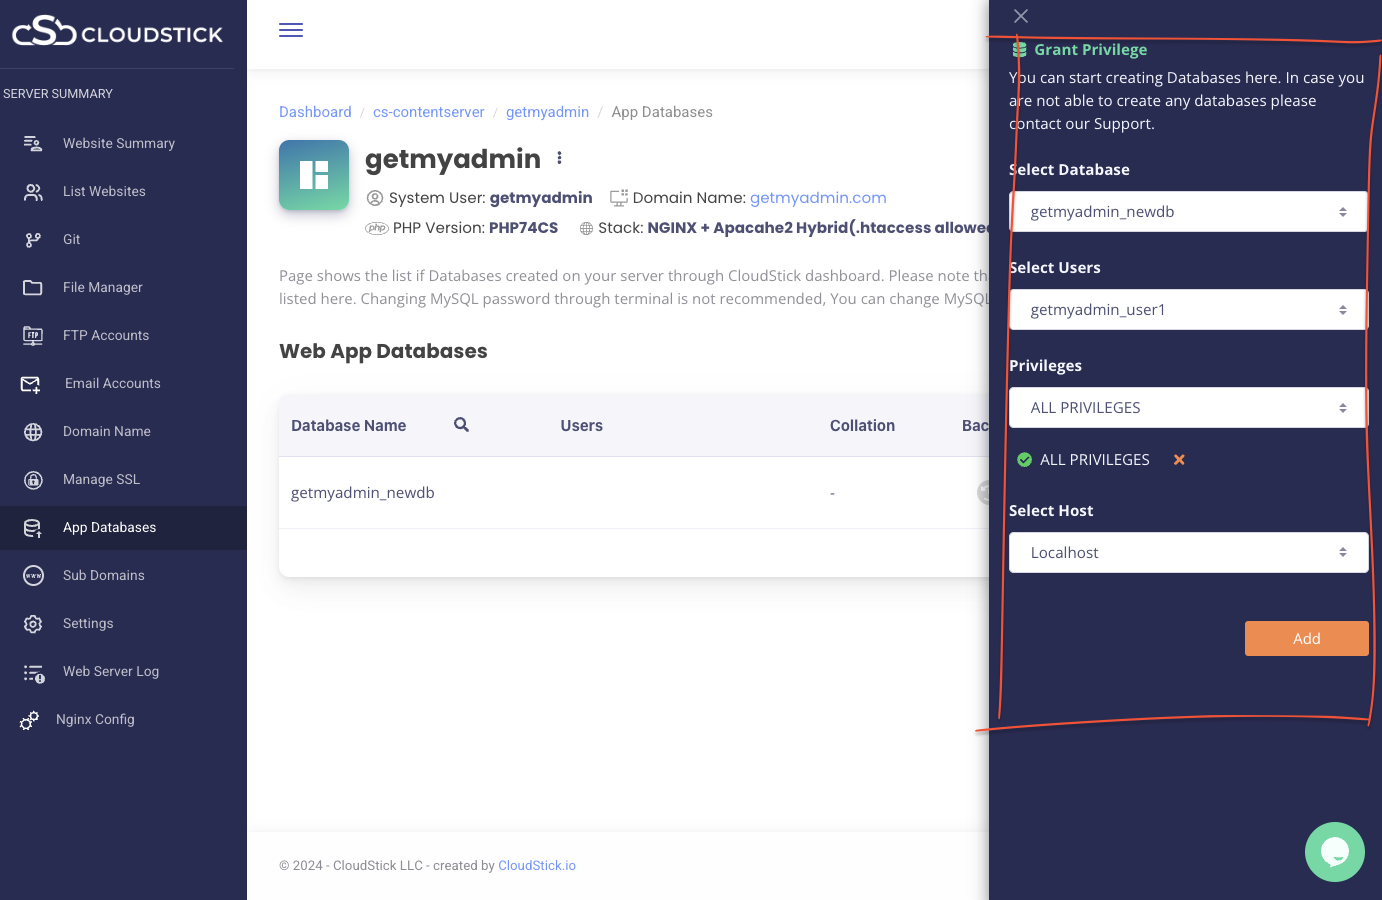The height and width of the screenshot is (900, 1382).
Task: Open the Select Host dropdown
Action: [1188, 553]
